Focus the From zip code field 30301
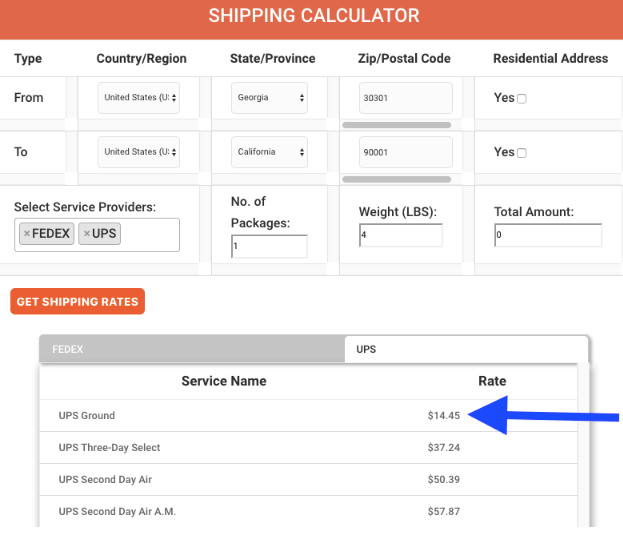 pos(406,98)
